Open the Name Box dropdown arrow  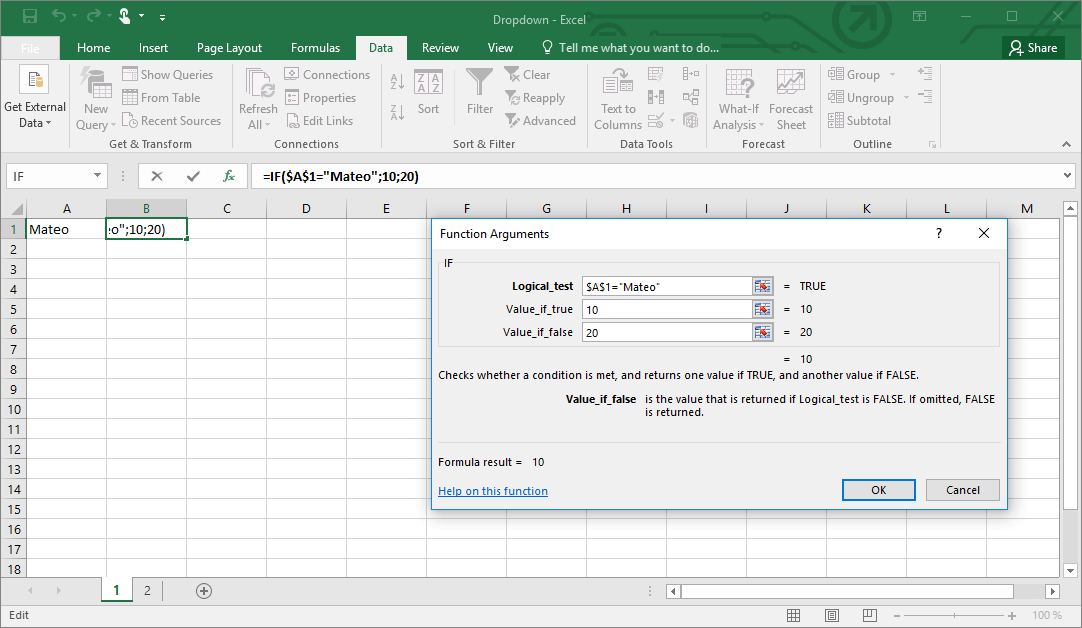tap(97, 176)
